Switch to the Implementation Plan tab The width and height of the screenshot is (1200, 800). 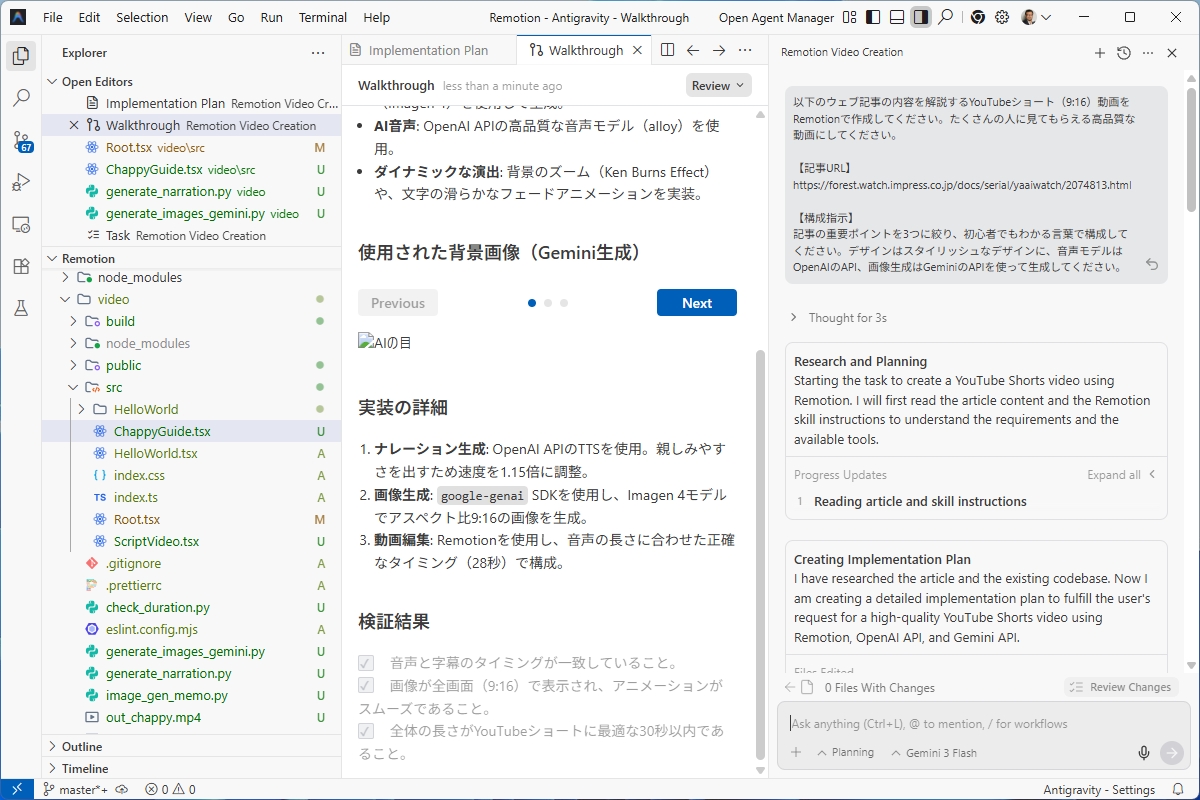point(429,50)
